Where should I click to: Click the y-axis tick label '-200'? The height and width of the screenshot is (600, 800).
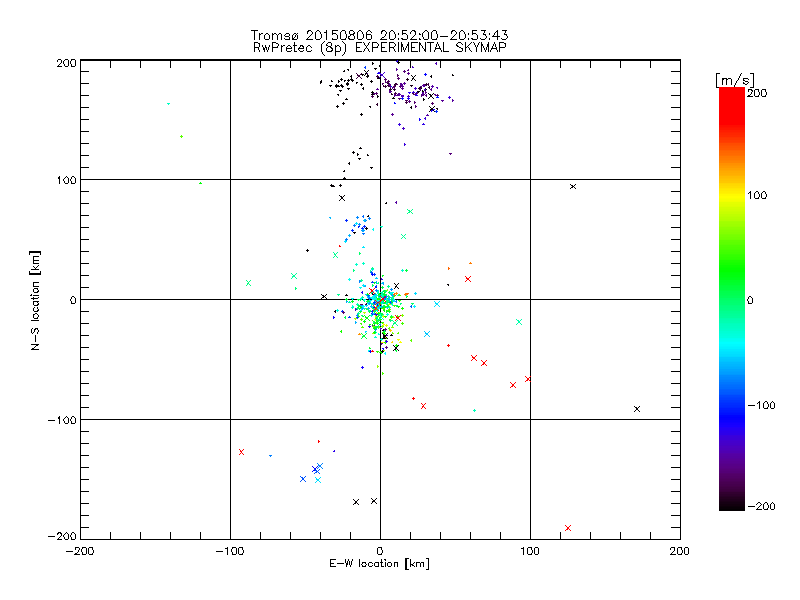(x=62, y=536)
